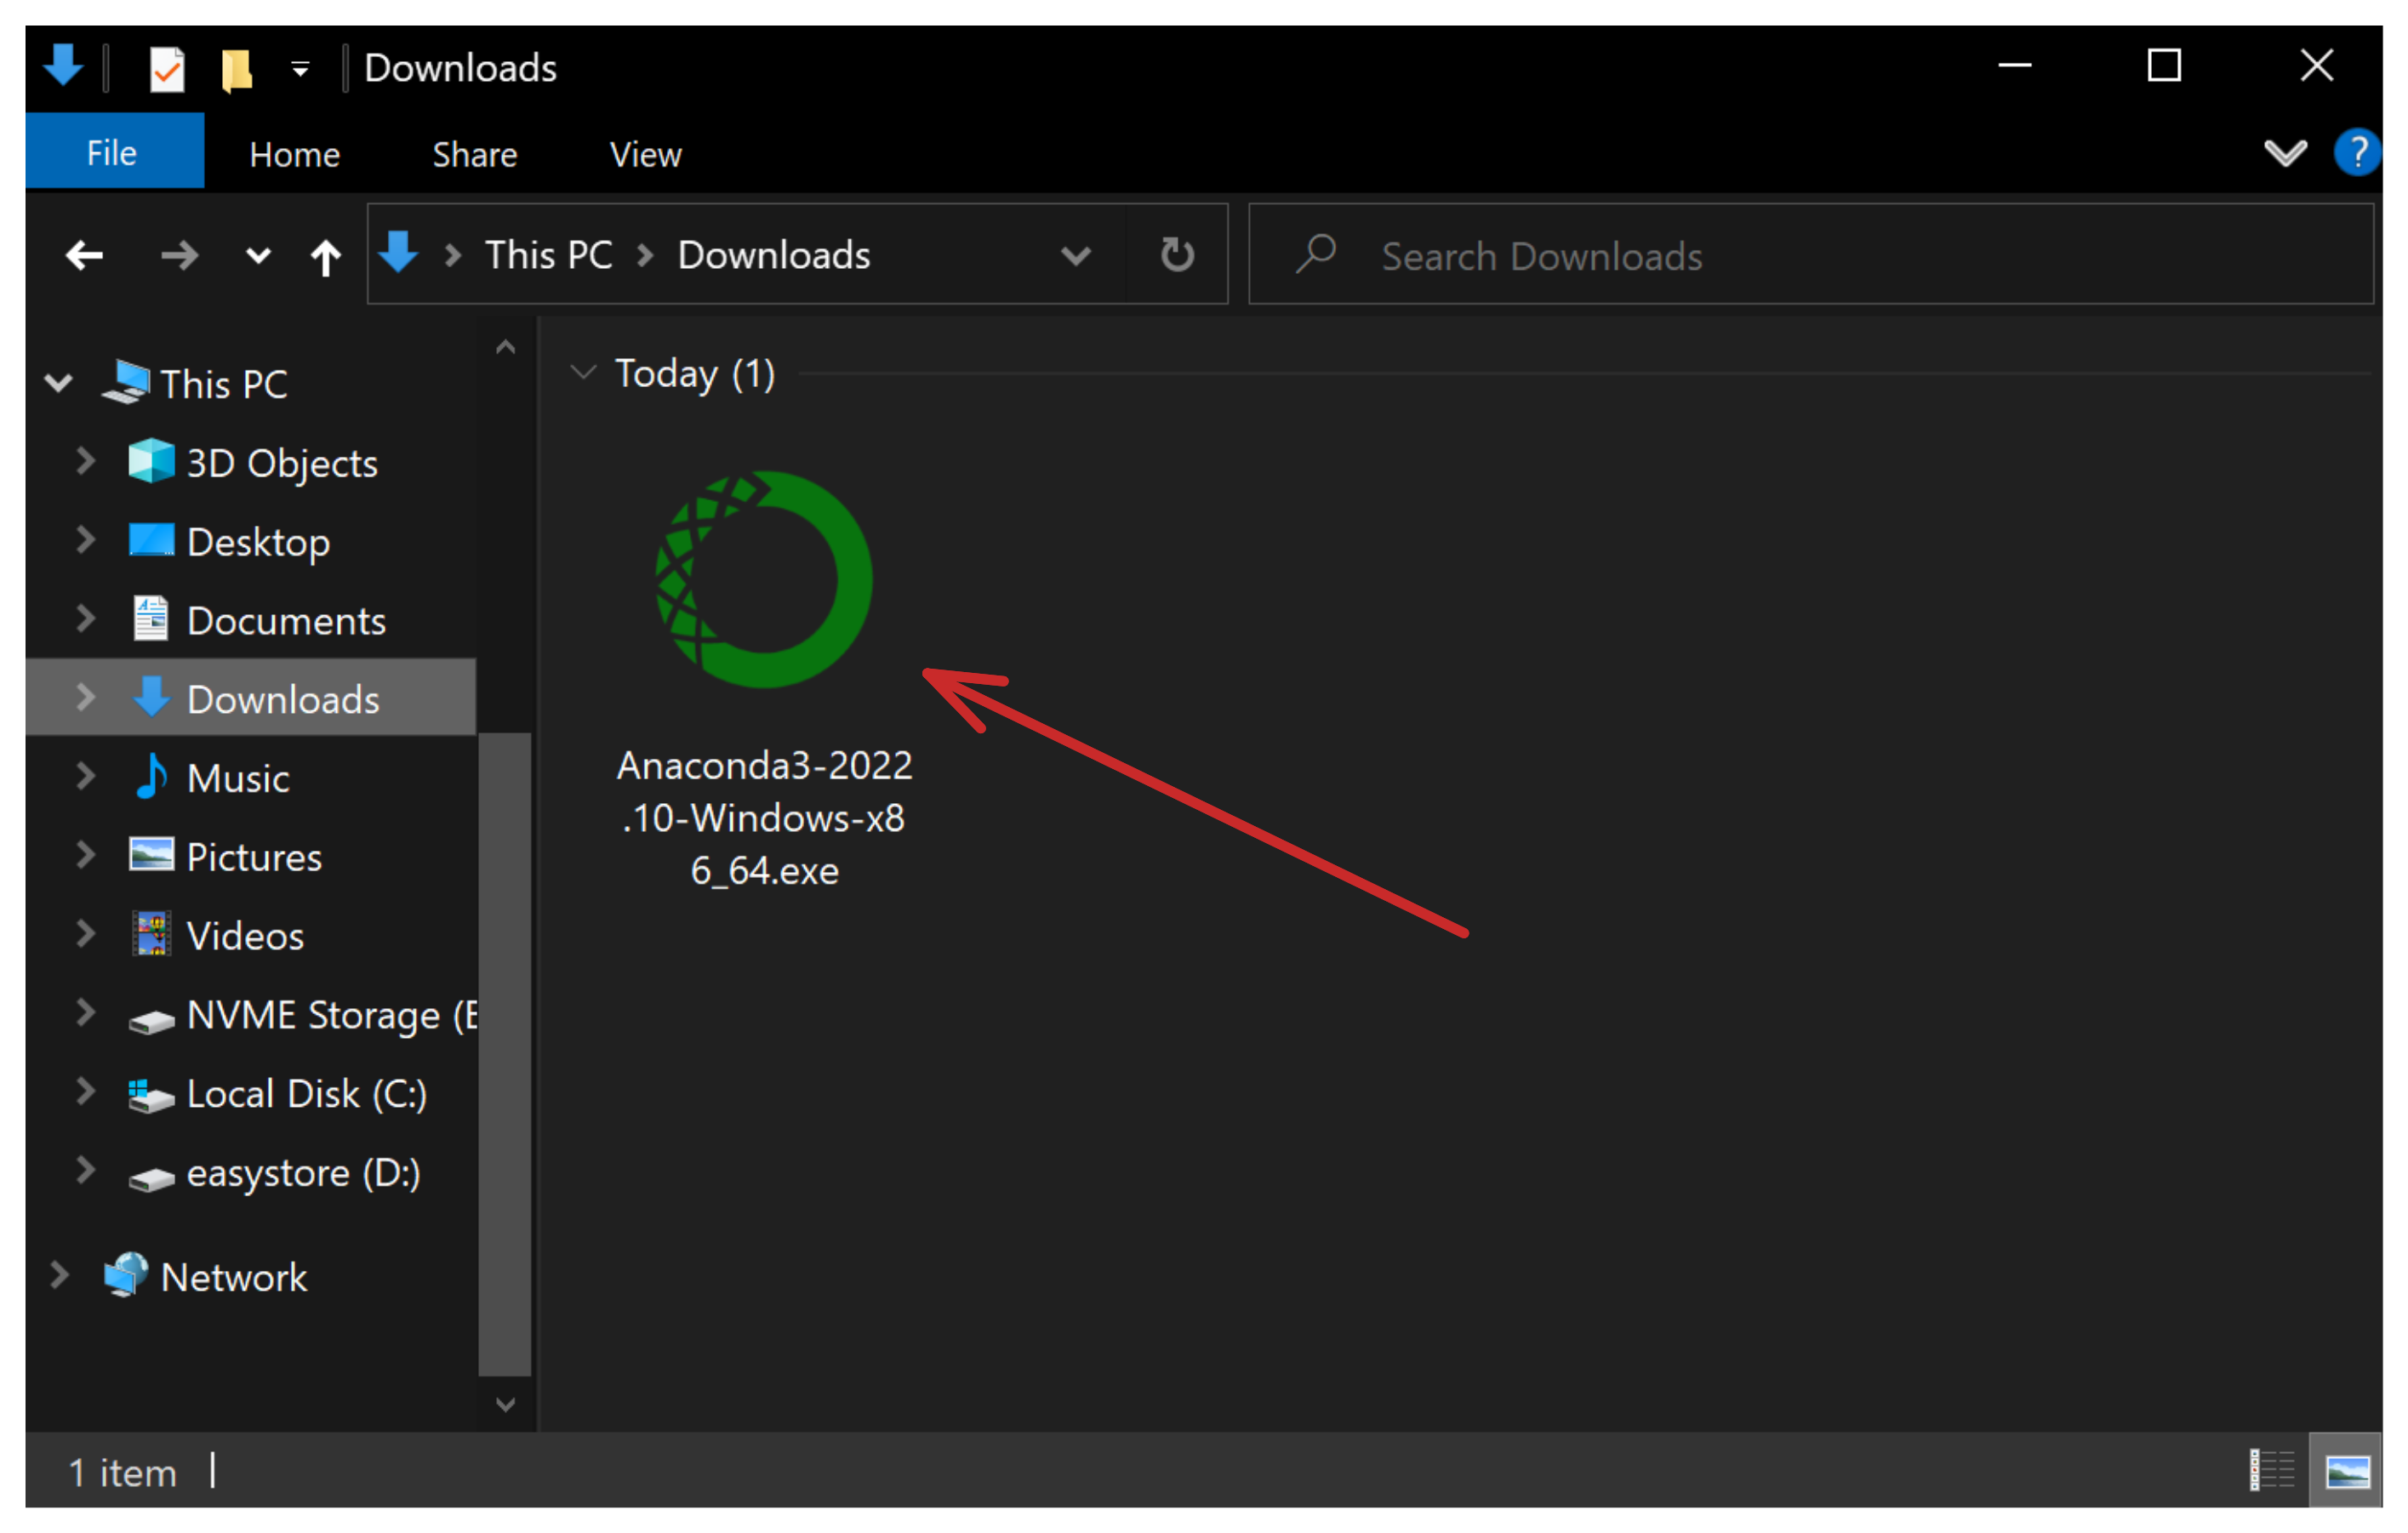2408x1533 pixels.
Task: Select 3D Objects in the navigation pane
Action: 282,463
